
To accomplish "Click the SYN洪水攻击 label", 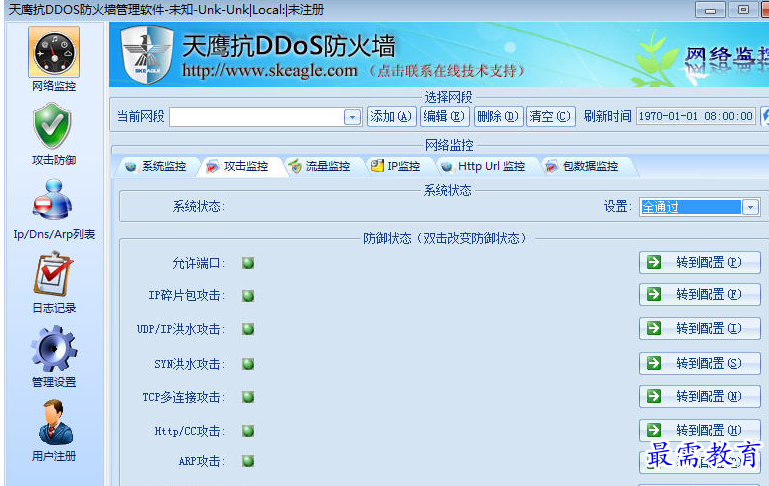I will (x=190, y=364).
